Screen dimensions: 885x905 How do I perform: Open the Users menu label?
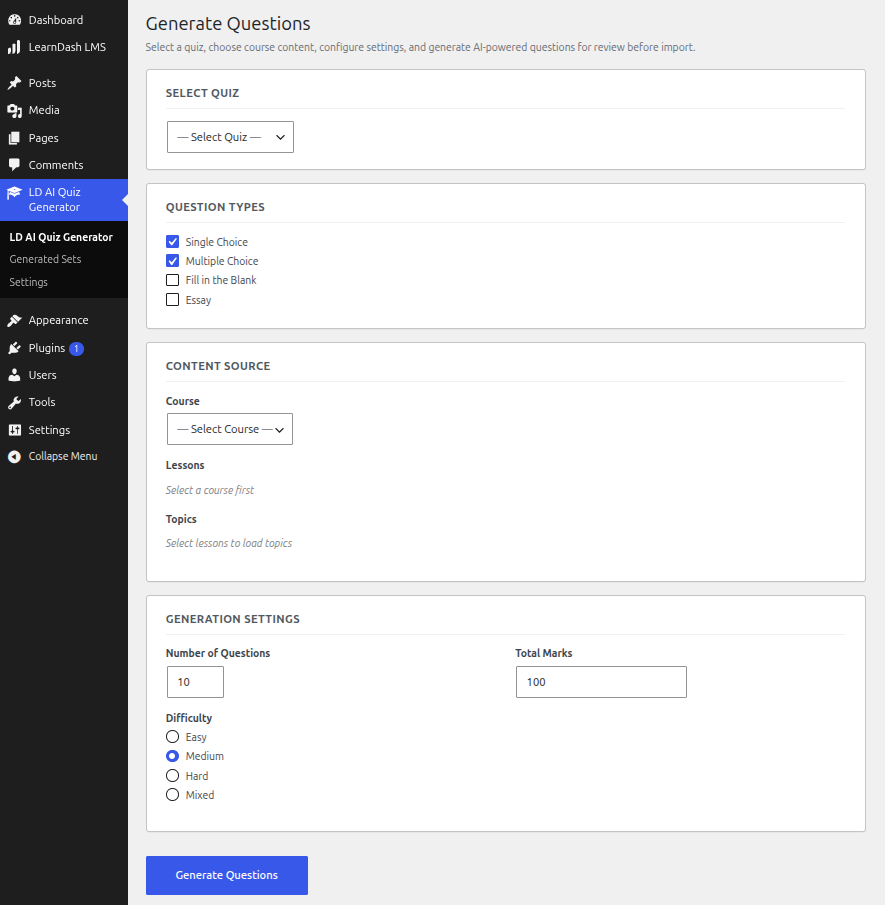pyautogui.click(x=42, y=375)
